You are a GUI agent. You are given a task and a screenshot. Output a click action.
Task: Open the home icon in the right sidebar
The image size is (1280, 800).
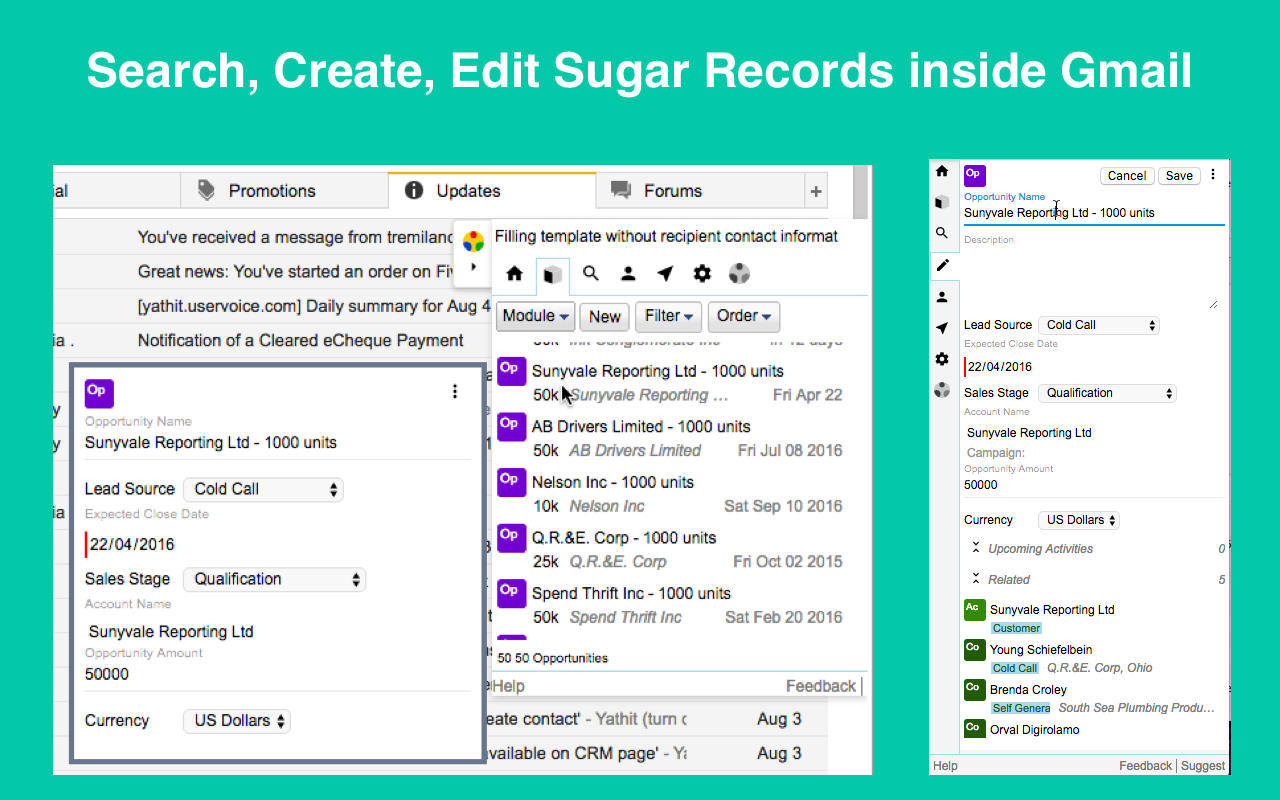click(942, 171)
